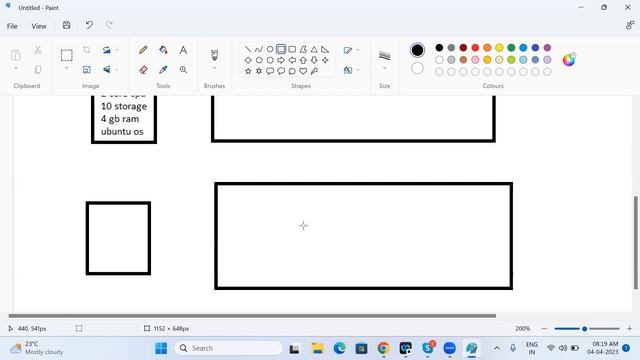Select the Heart shape
This screenshot has height=360, width=640.
pyautogui.click(x=303, y=71)
